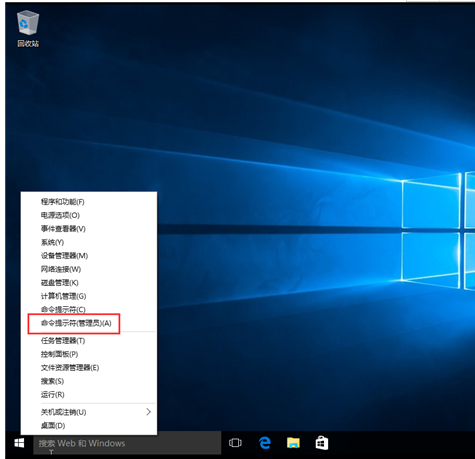
Task: Open 设备管理器(M) from the menu
Action: (89, 256)
